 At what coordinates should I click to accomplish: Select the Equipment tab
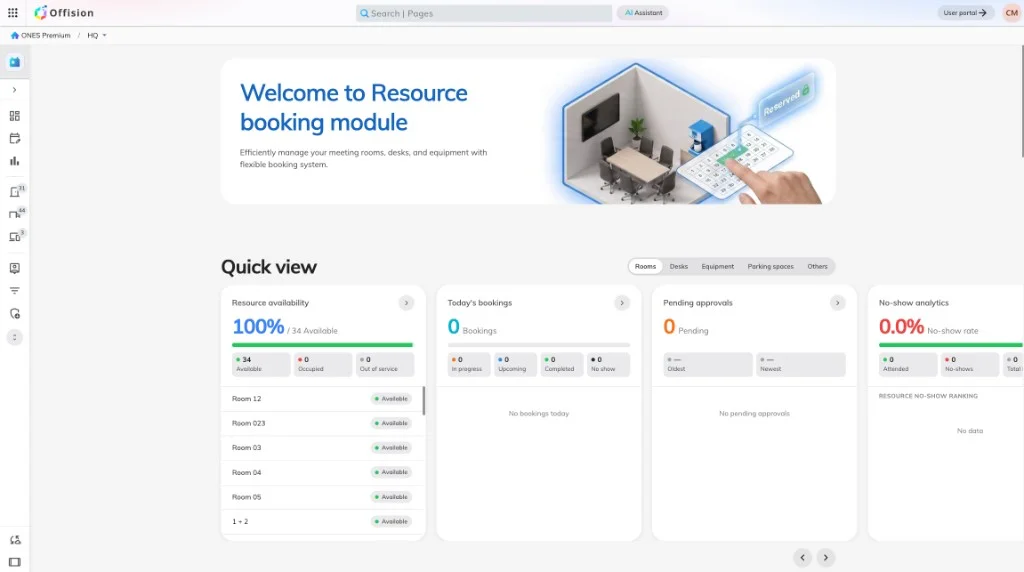coord(718,266)
